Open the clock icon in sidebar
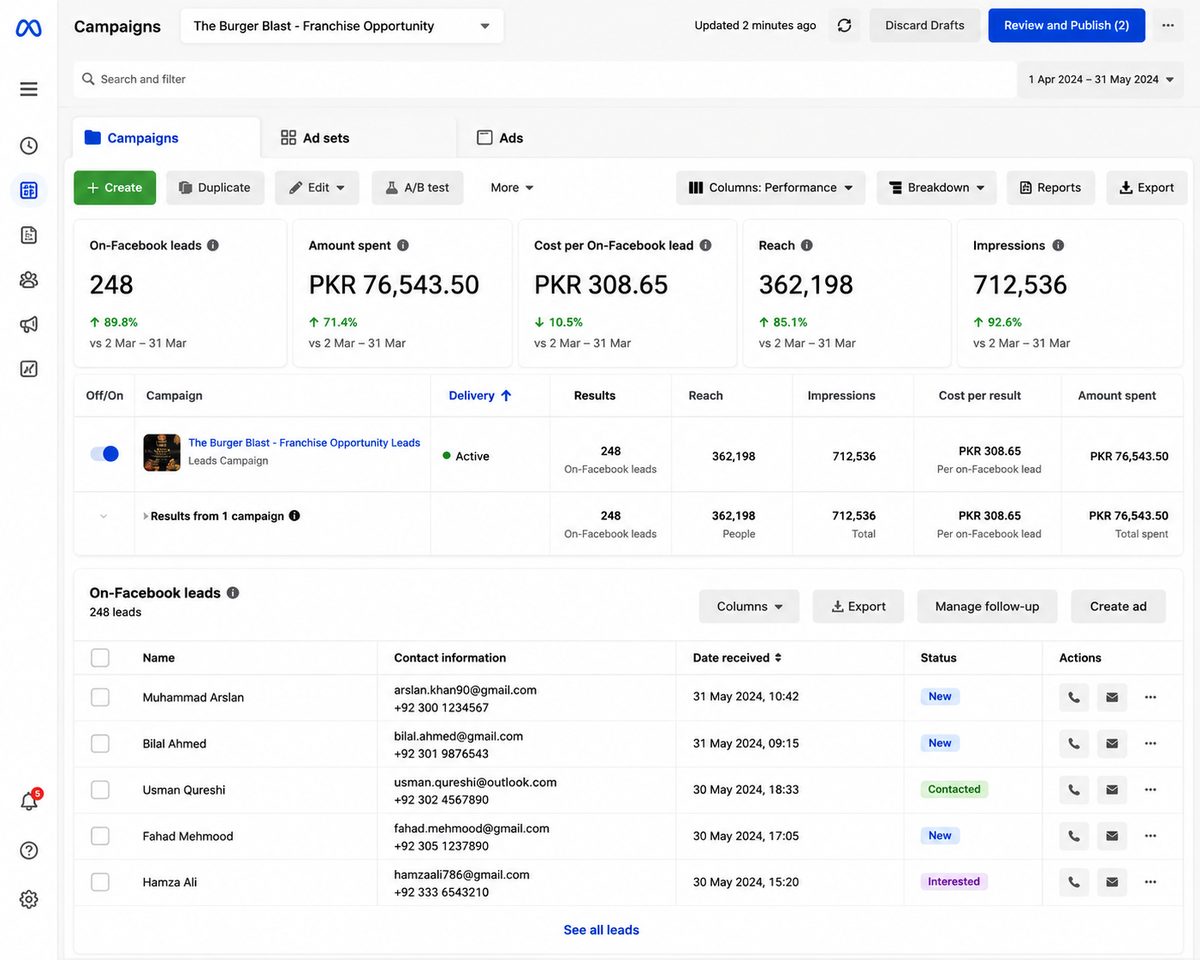The height and width of the screenshot is (960, 1200). 29,146
